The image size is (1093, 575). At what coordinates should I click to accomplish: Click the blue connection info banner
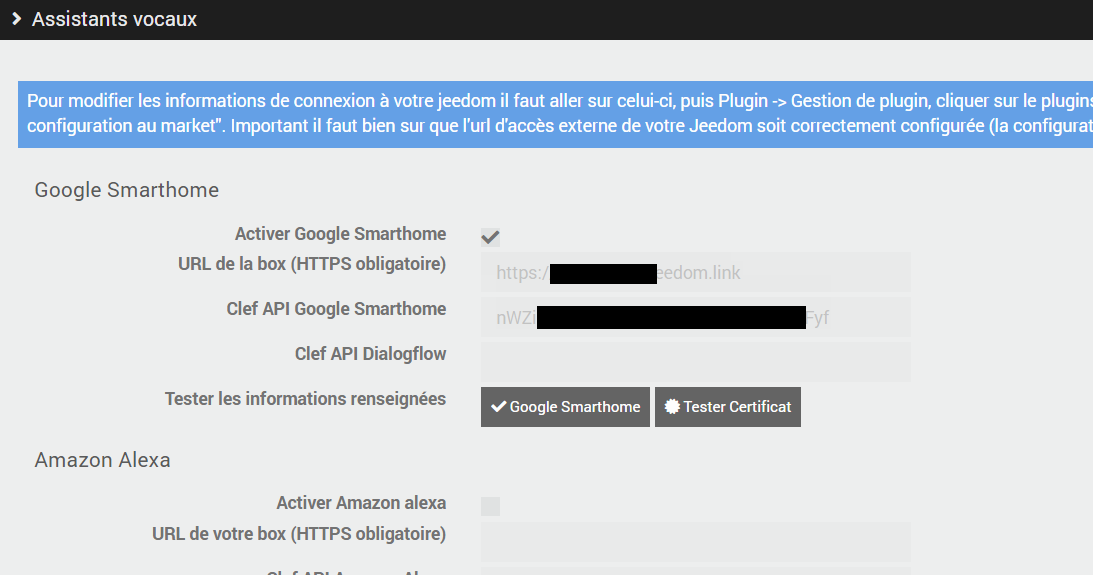(555, 114)
